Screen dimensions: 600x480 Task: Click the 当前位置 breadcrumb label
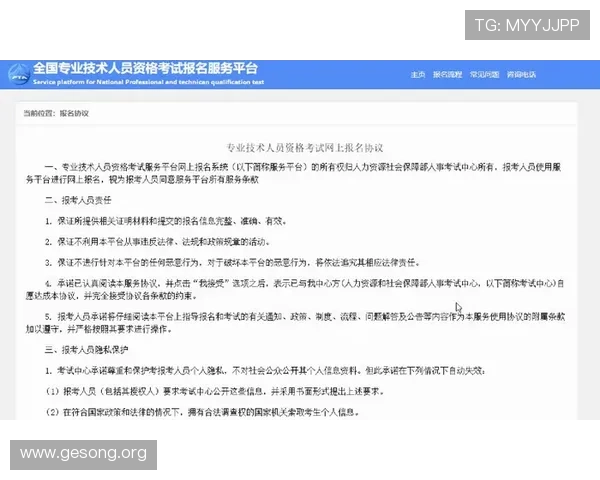coord(38,113)
